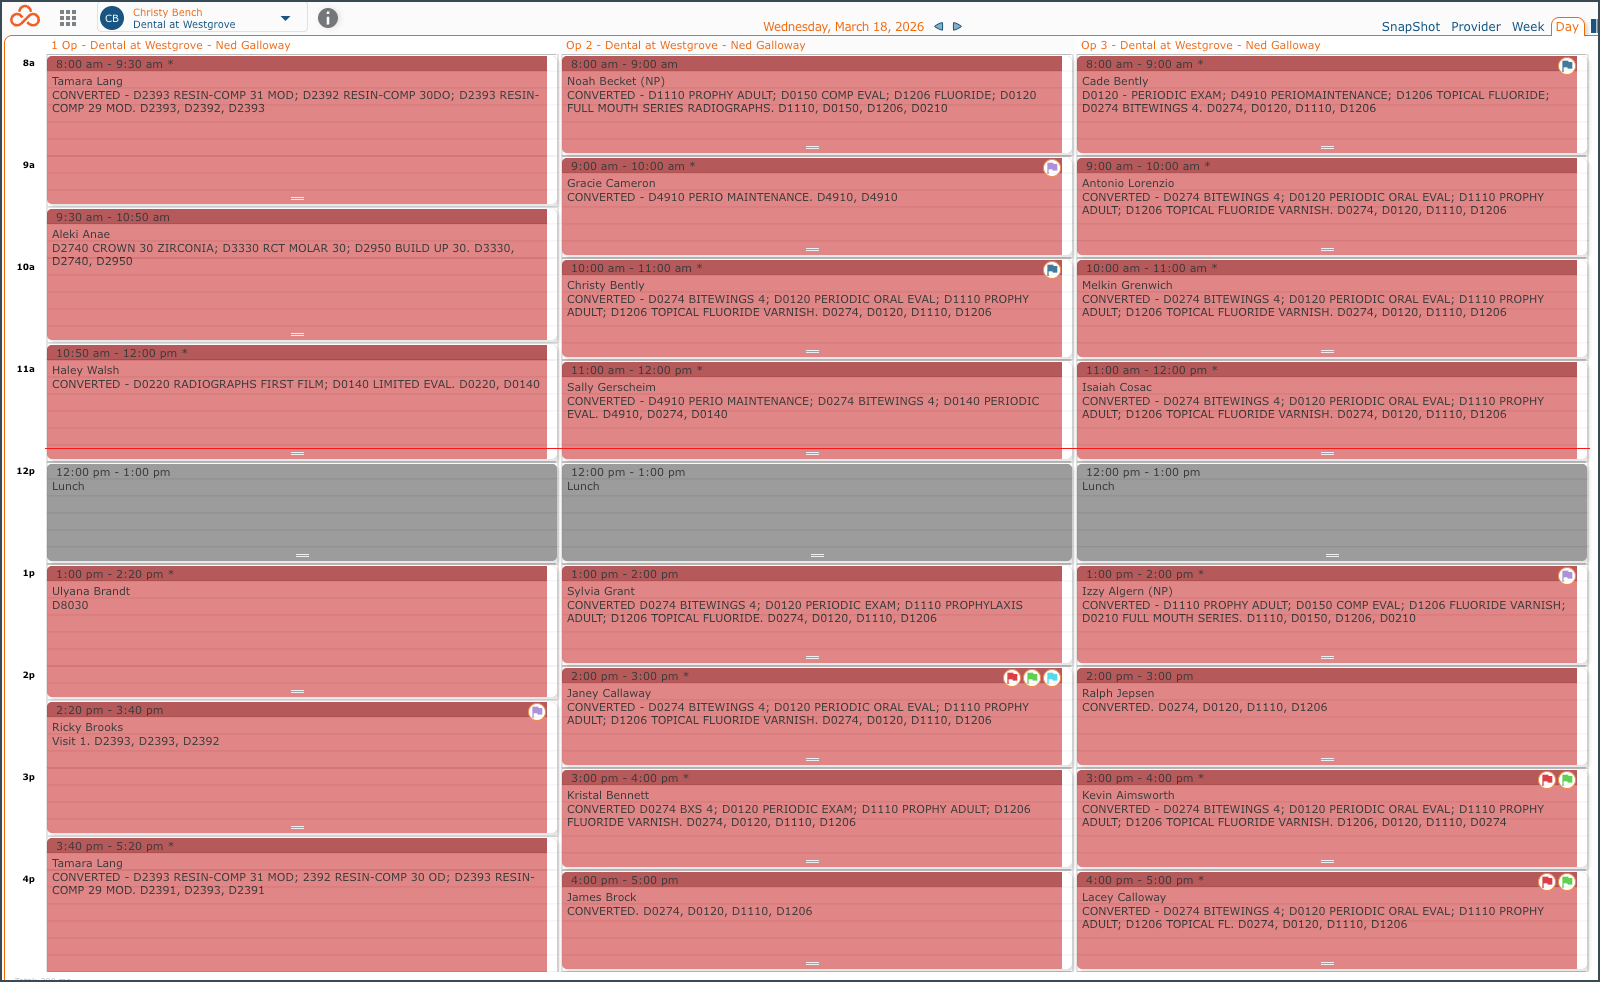Grab resize handle under Noah Becket appointment
Image resolution: width=1600 pixels, height=982 pixels.
pyautogui.click(x=812, y=148)
